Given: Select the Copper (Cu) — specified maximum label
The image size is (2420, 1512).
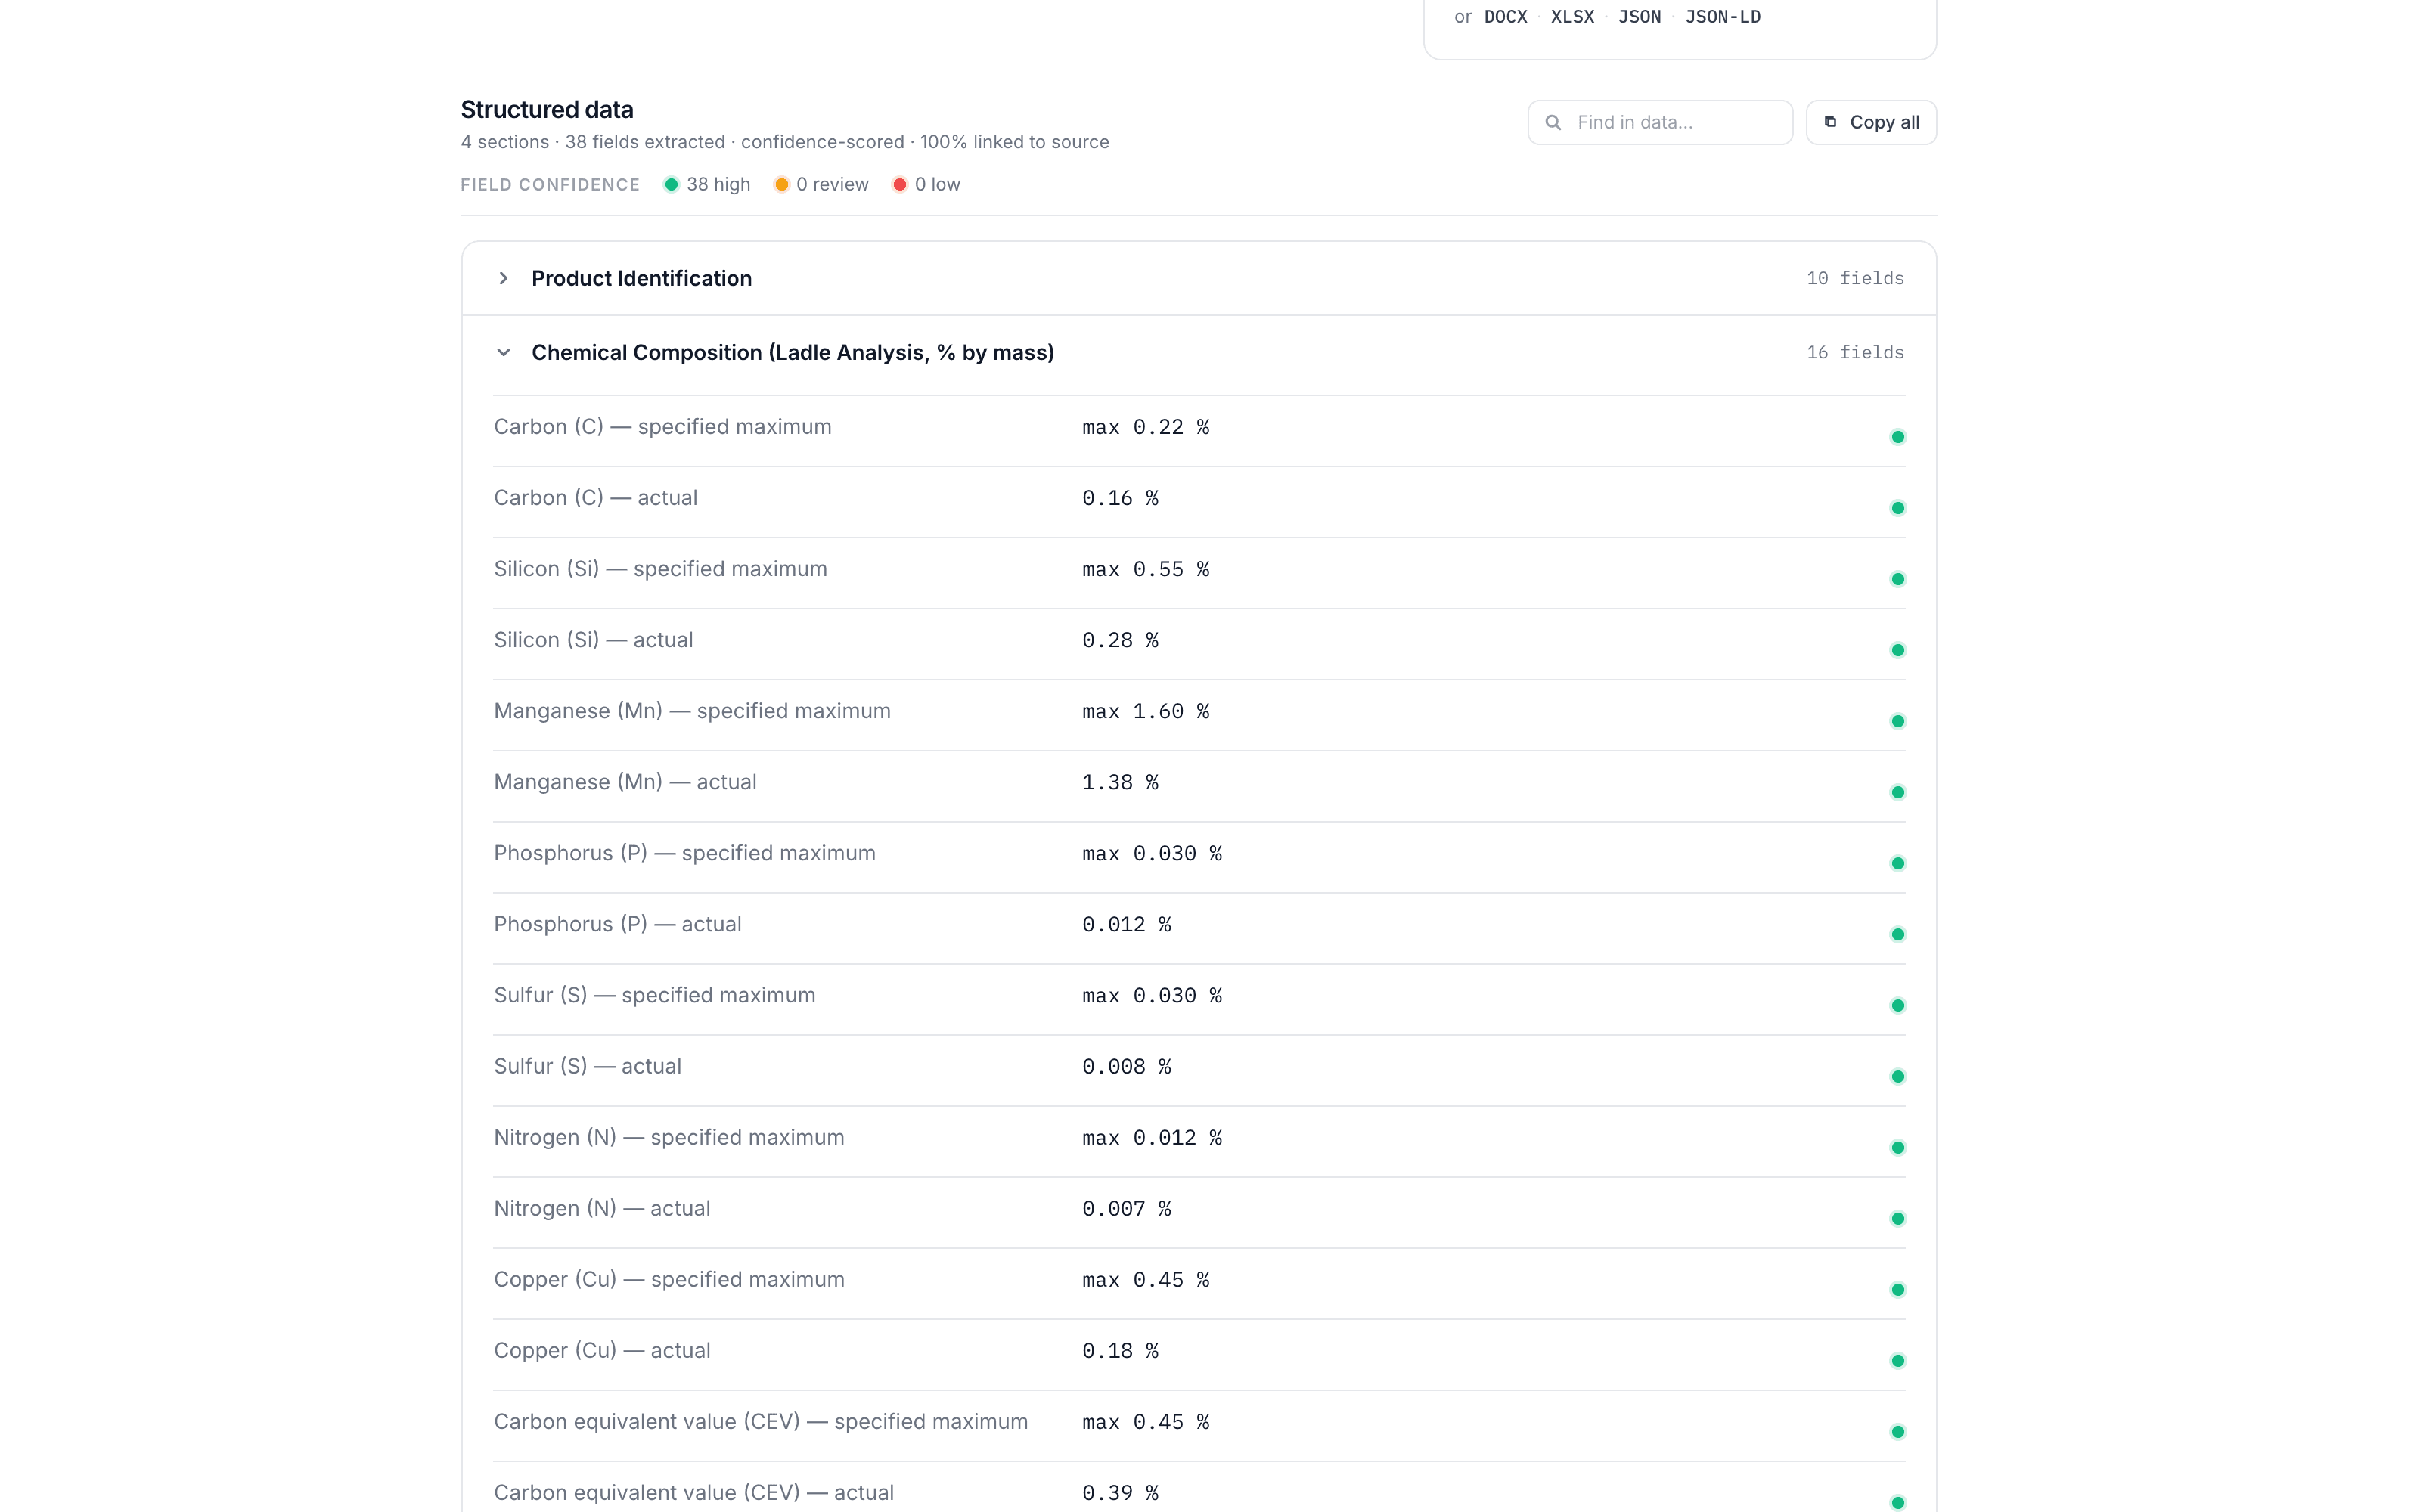Looking at the screenshot, I should (x=669, y=1279).
